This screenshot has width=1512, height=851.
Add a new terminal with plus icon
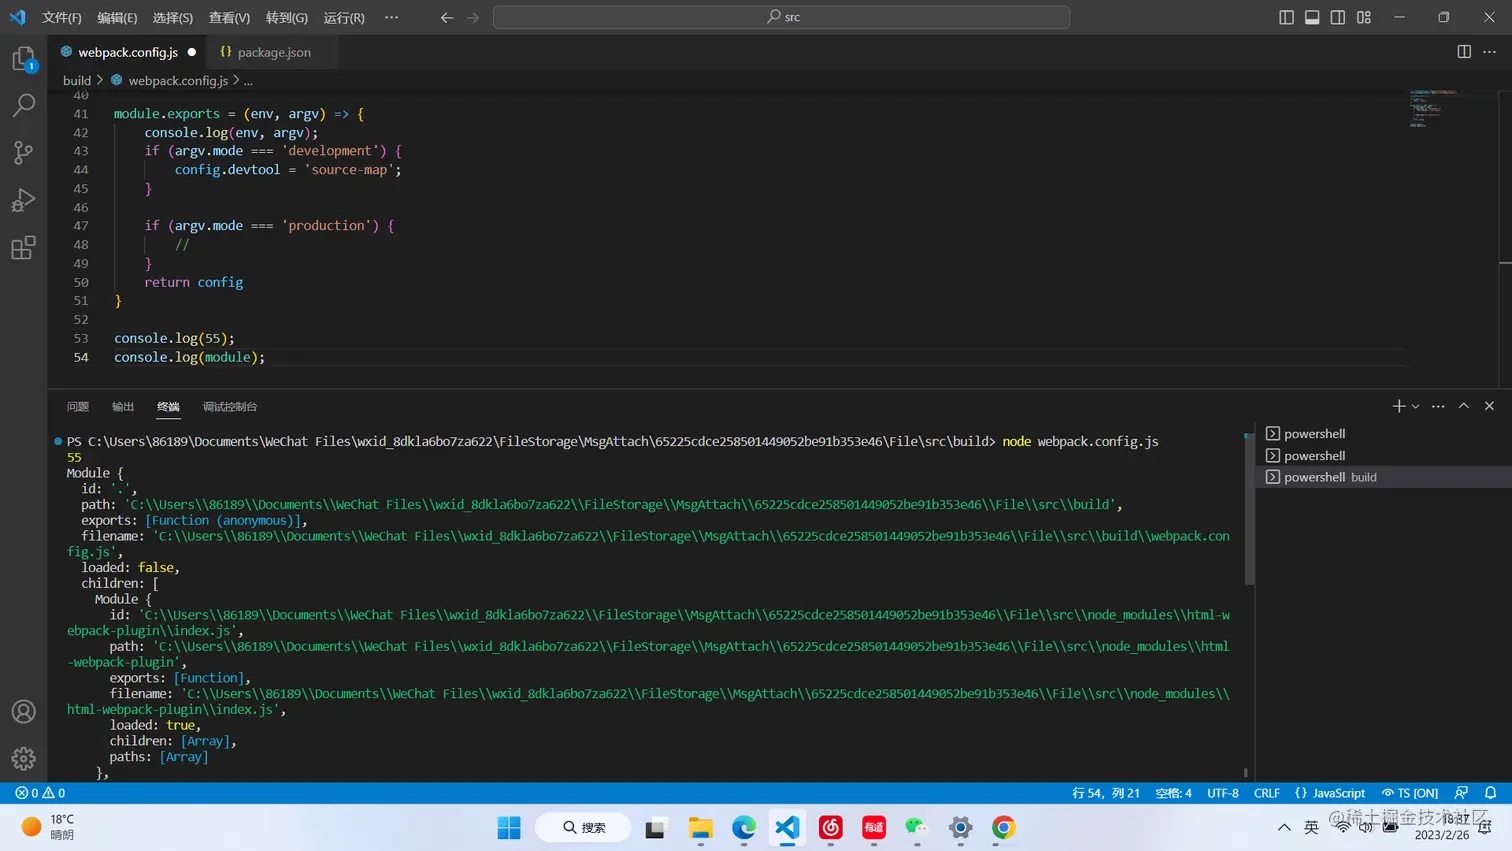click(x=1399, y=406)
